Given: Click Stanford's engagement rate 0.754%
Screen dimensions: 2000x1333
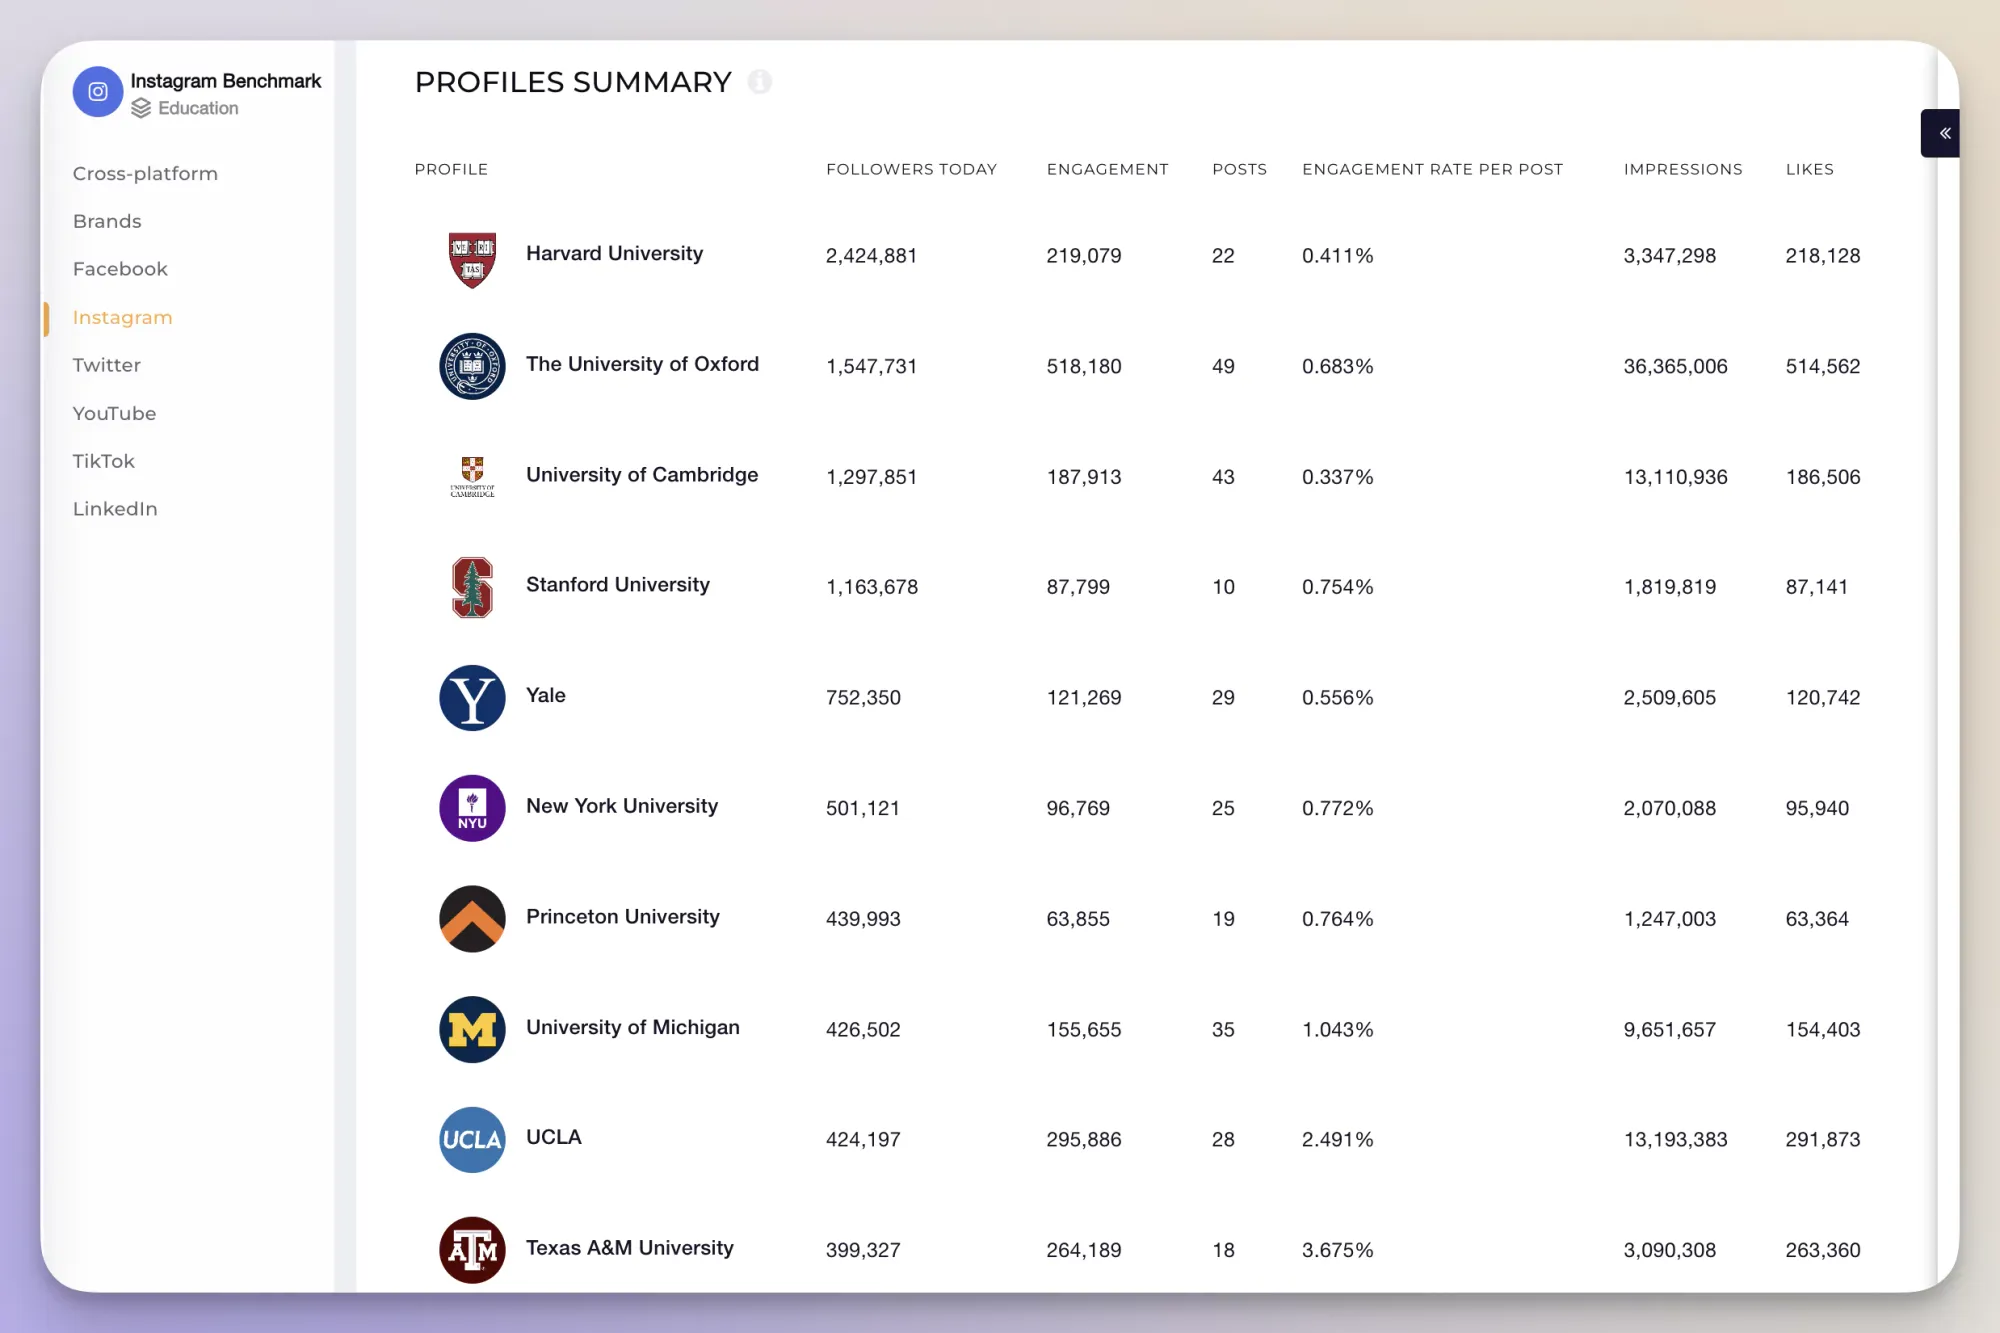Looking at the screenshot, I should (x=1337, y=587).
